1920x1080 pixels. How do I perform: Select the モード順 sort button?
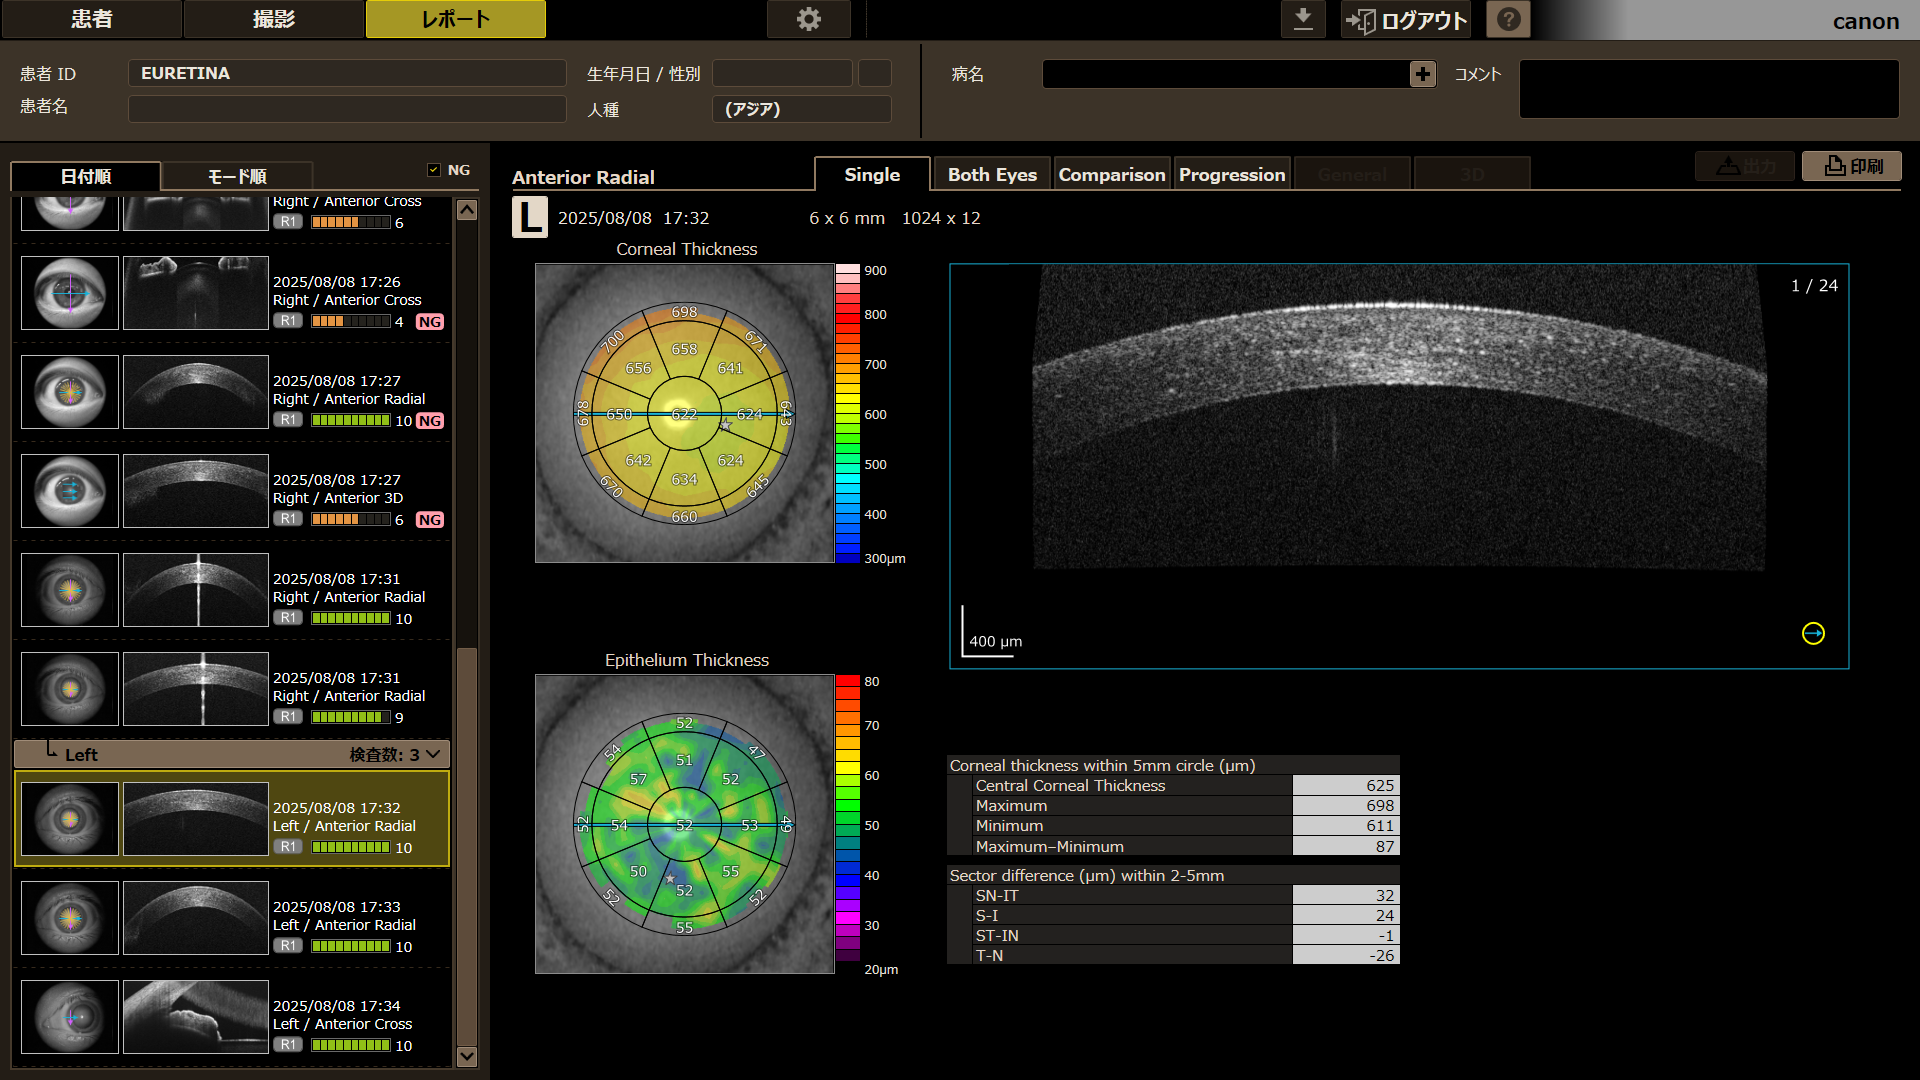[237, 176]
